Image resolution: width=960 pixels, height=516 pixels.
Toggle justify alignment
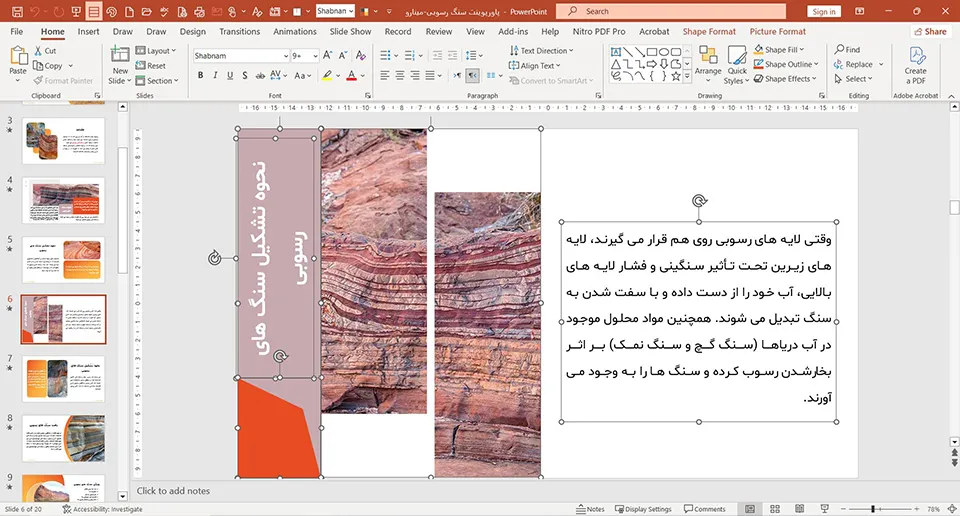pos(430,75)
